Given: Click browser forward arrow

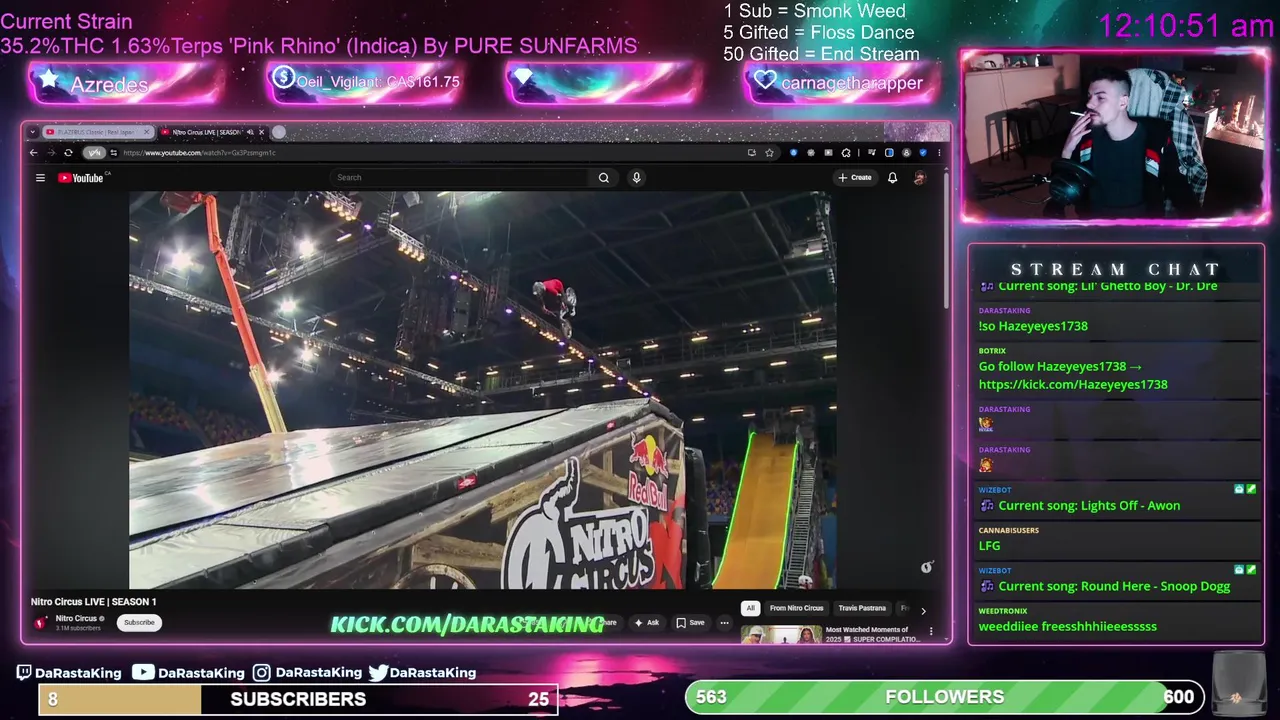Looking at the screenshot, I should click(x=50, y=153).
